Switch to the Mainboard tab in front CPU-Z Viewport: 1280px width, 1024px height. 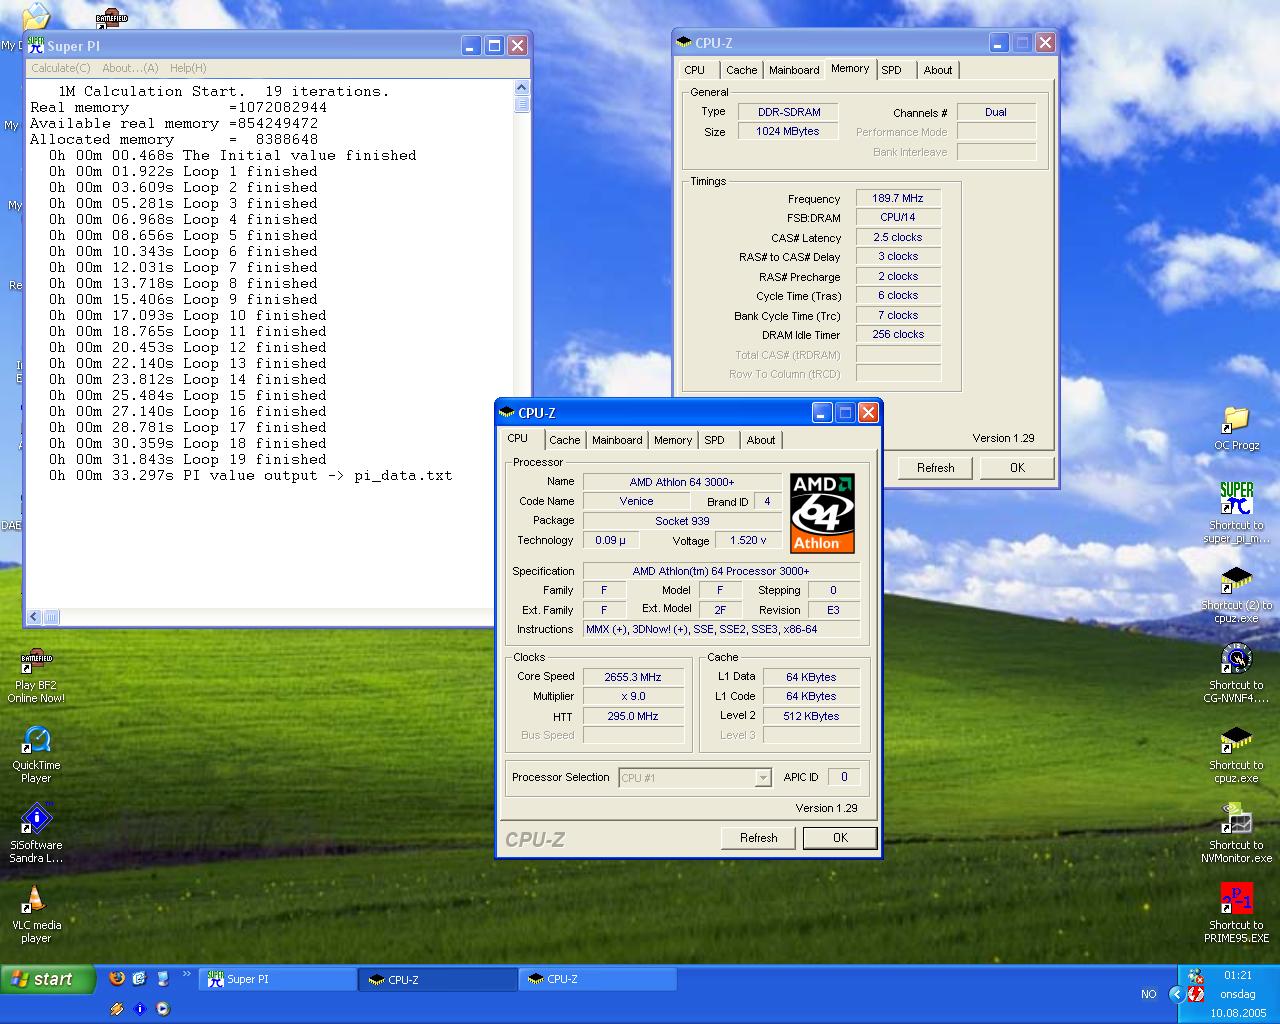617,440
